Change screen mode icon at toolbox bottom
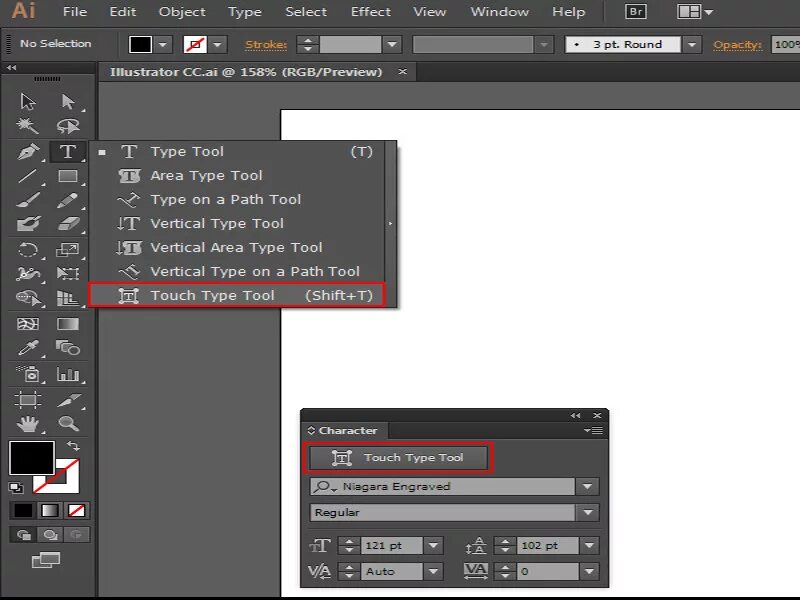 click(x=46, y=560)
